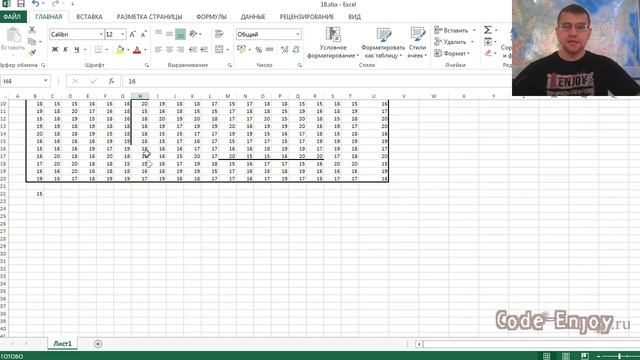
Task: Apply accounting number format
Action: [x=242, y=49]
